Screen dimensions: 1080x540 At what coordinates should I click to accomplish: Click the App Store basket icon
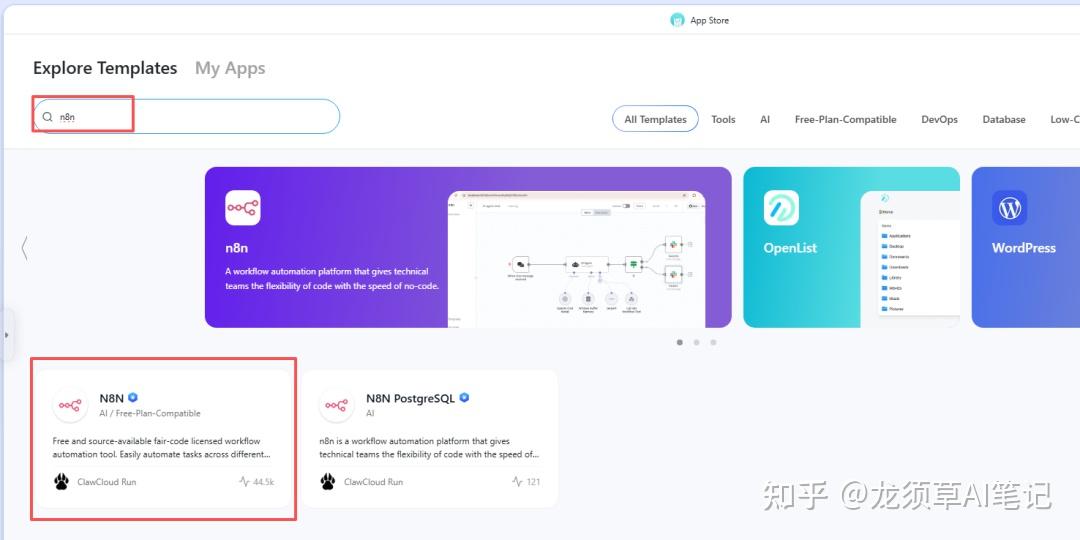pos(677,20)
